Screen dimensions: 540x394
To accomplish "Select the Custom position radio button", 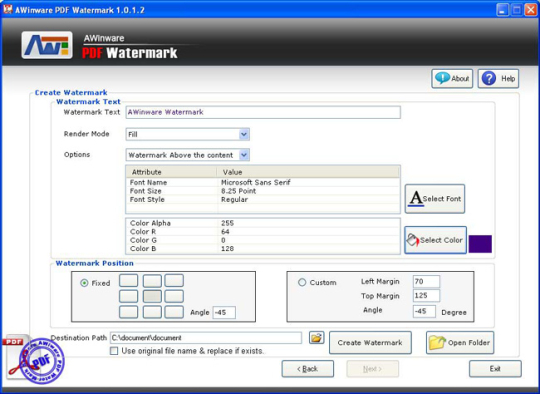I will (302, 282).
